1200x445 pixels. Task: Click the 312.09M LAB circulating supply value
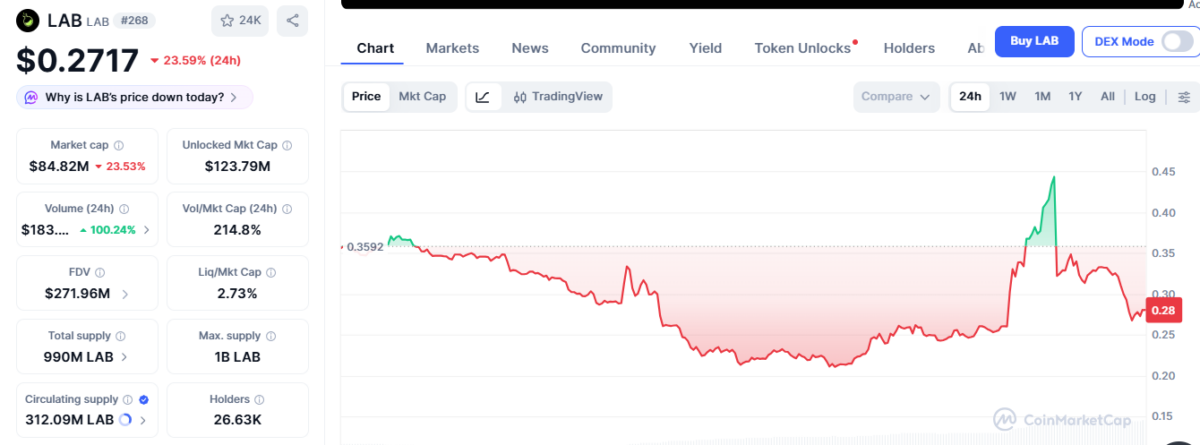click(68, 420)
